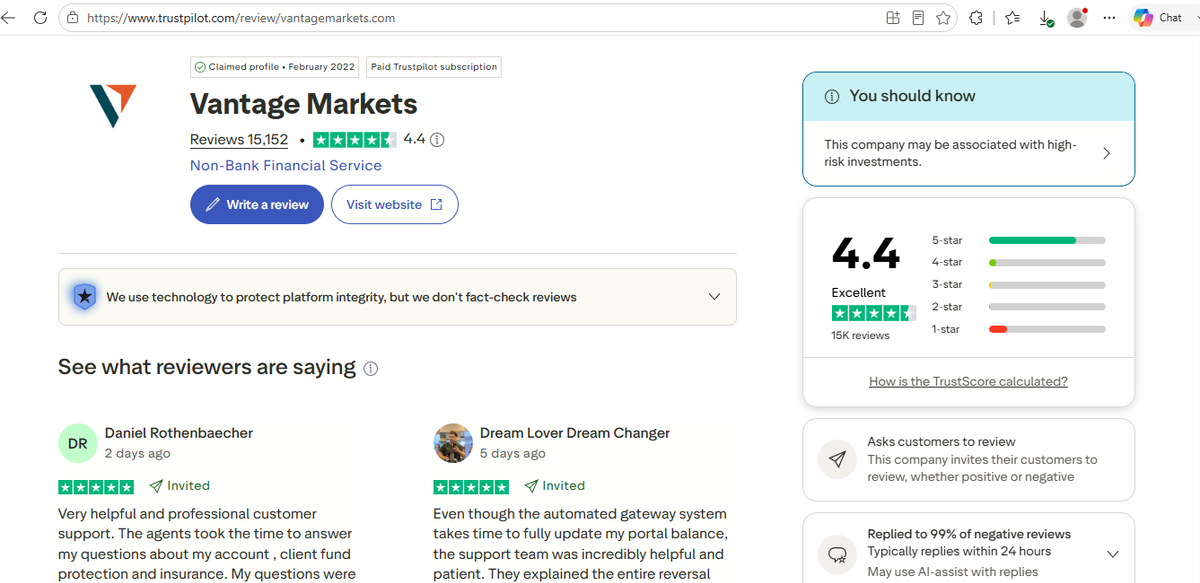Viewport: 1200px width, 583px height.
Task: Click the Vantage Markets heading
Action: tap(304, 104)
